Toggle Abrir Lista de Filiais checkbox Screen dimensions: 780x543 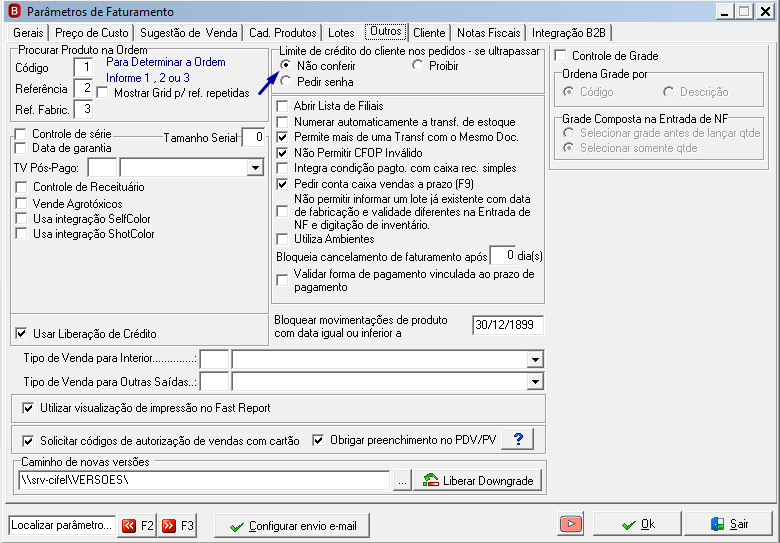[x=282, y=106]
